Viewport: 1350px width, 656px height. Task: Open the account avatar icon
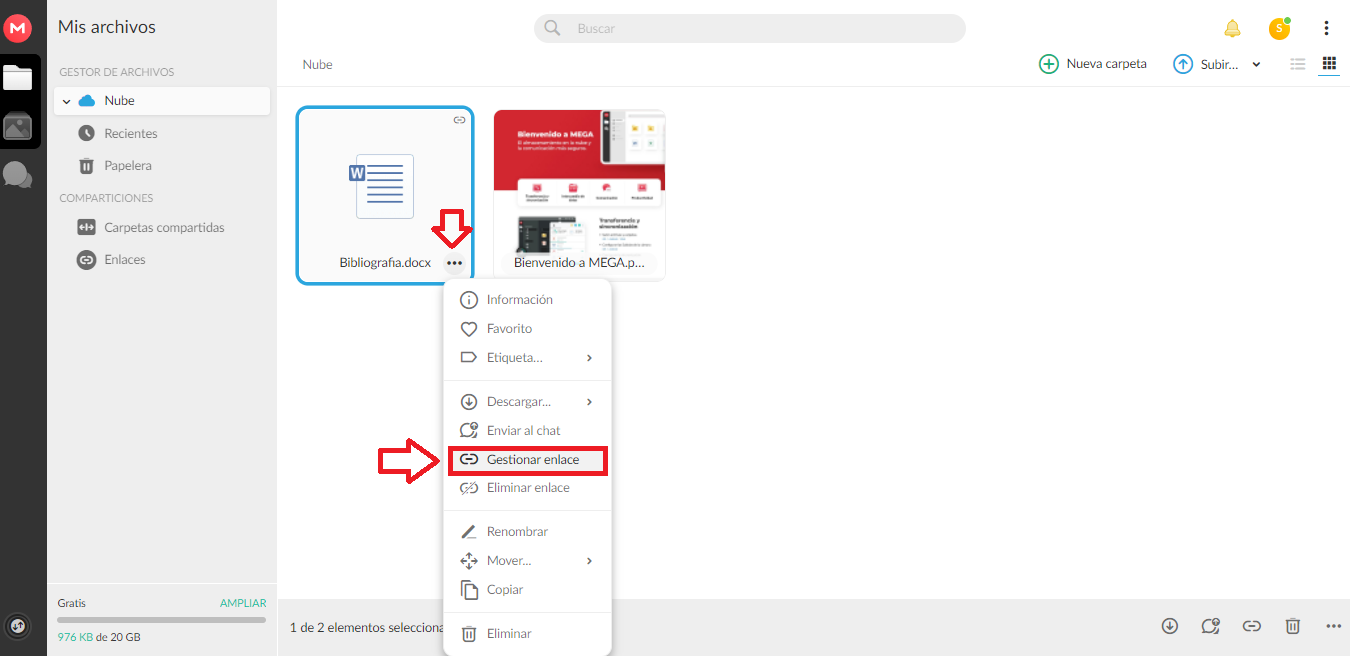tap(1279, 29)
